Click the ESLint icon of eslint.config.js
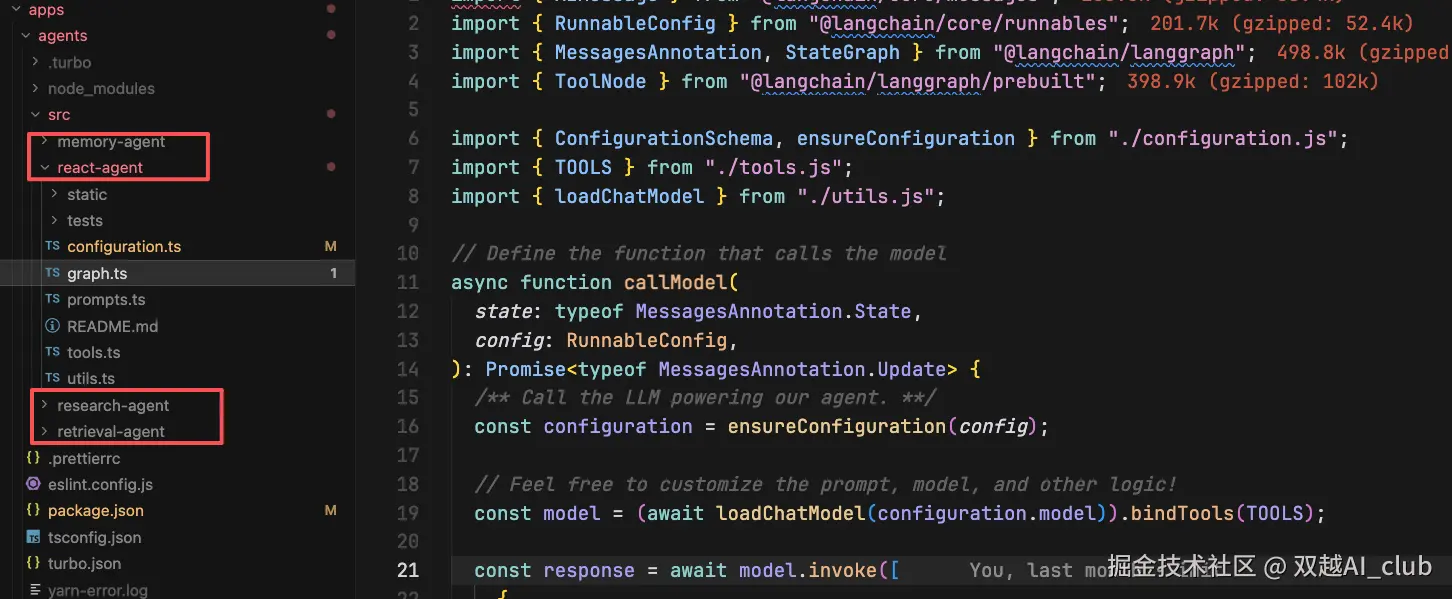1452x599 pixels. click(x=33, y=484)
